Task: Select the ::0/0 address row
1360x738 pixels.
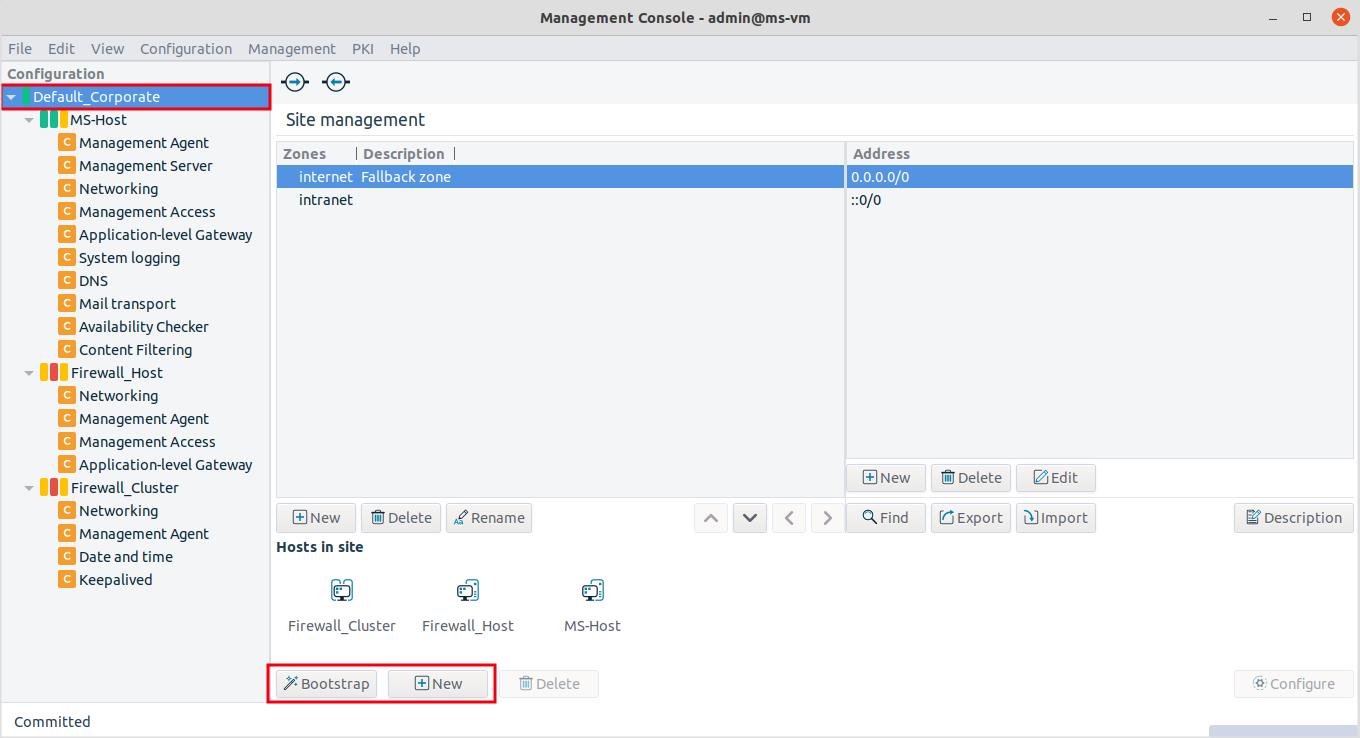Action: (1100, 200)
